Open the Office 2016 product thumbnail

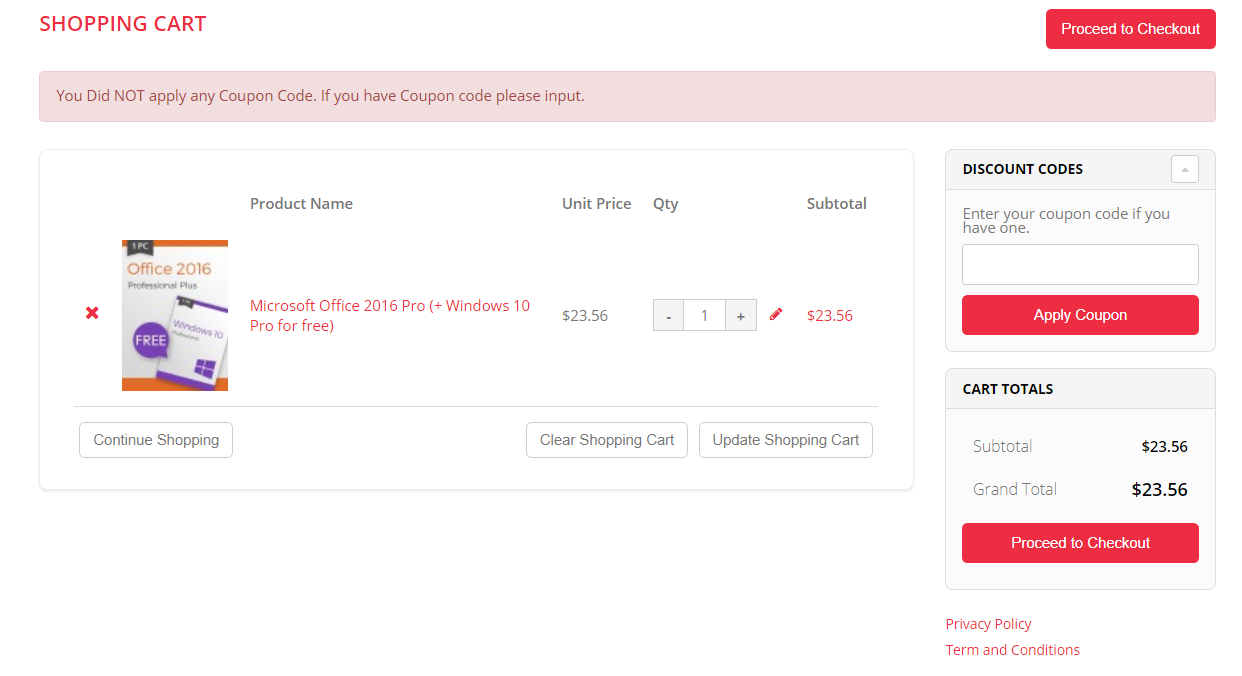coord(175,315)
